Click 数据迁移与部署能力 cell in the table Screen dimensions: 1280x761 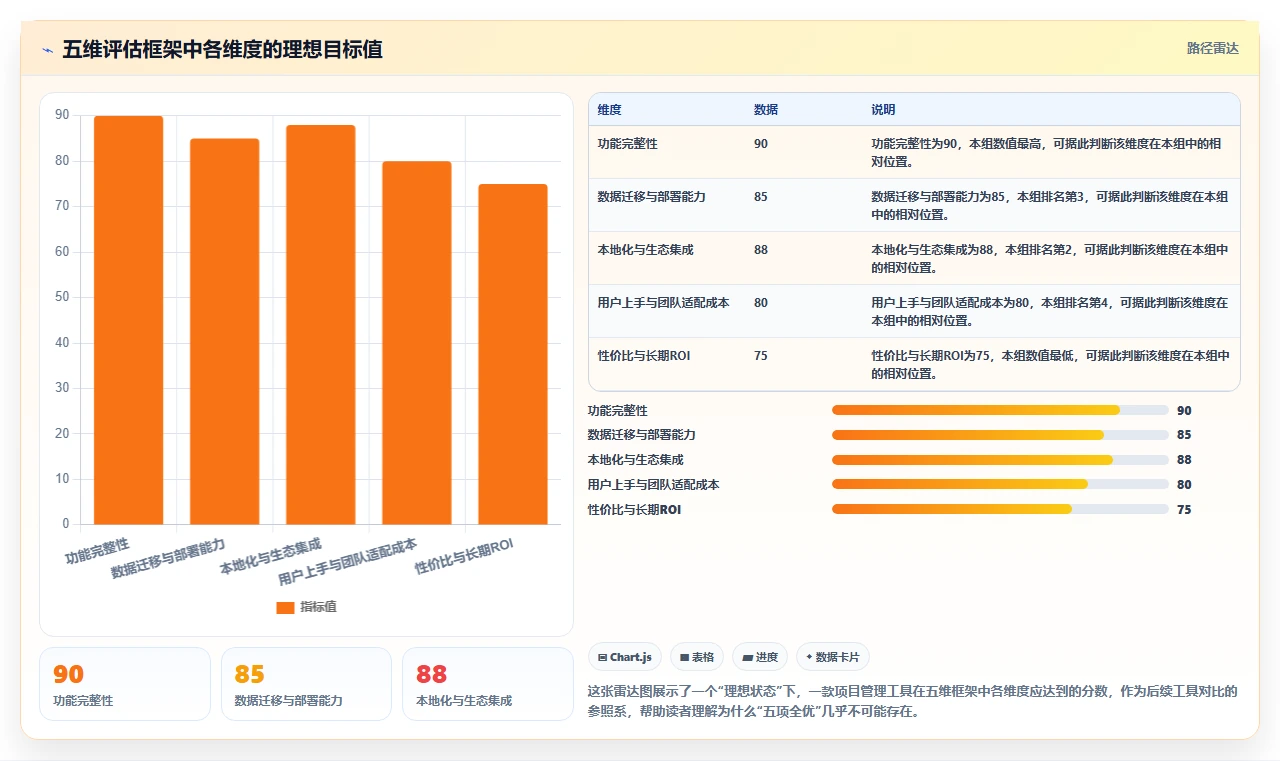(651, 197)
